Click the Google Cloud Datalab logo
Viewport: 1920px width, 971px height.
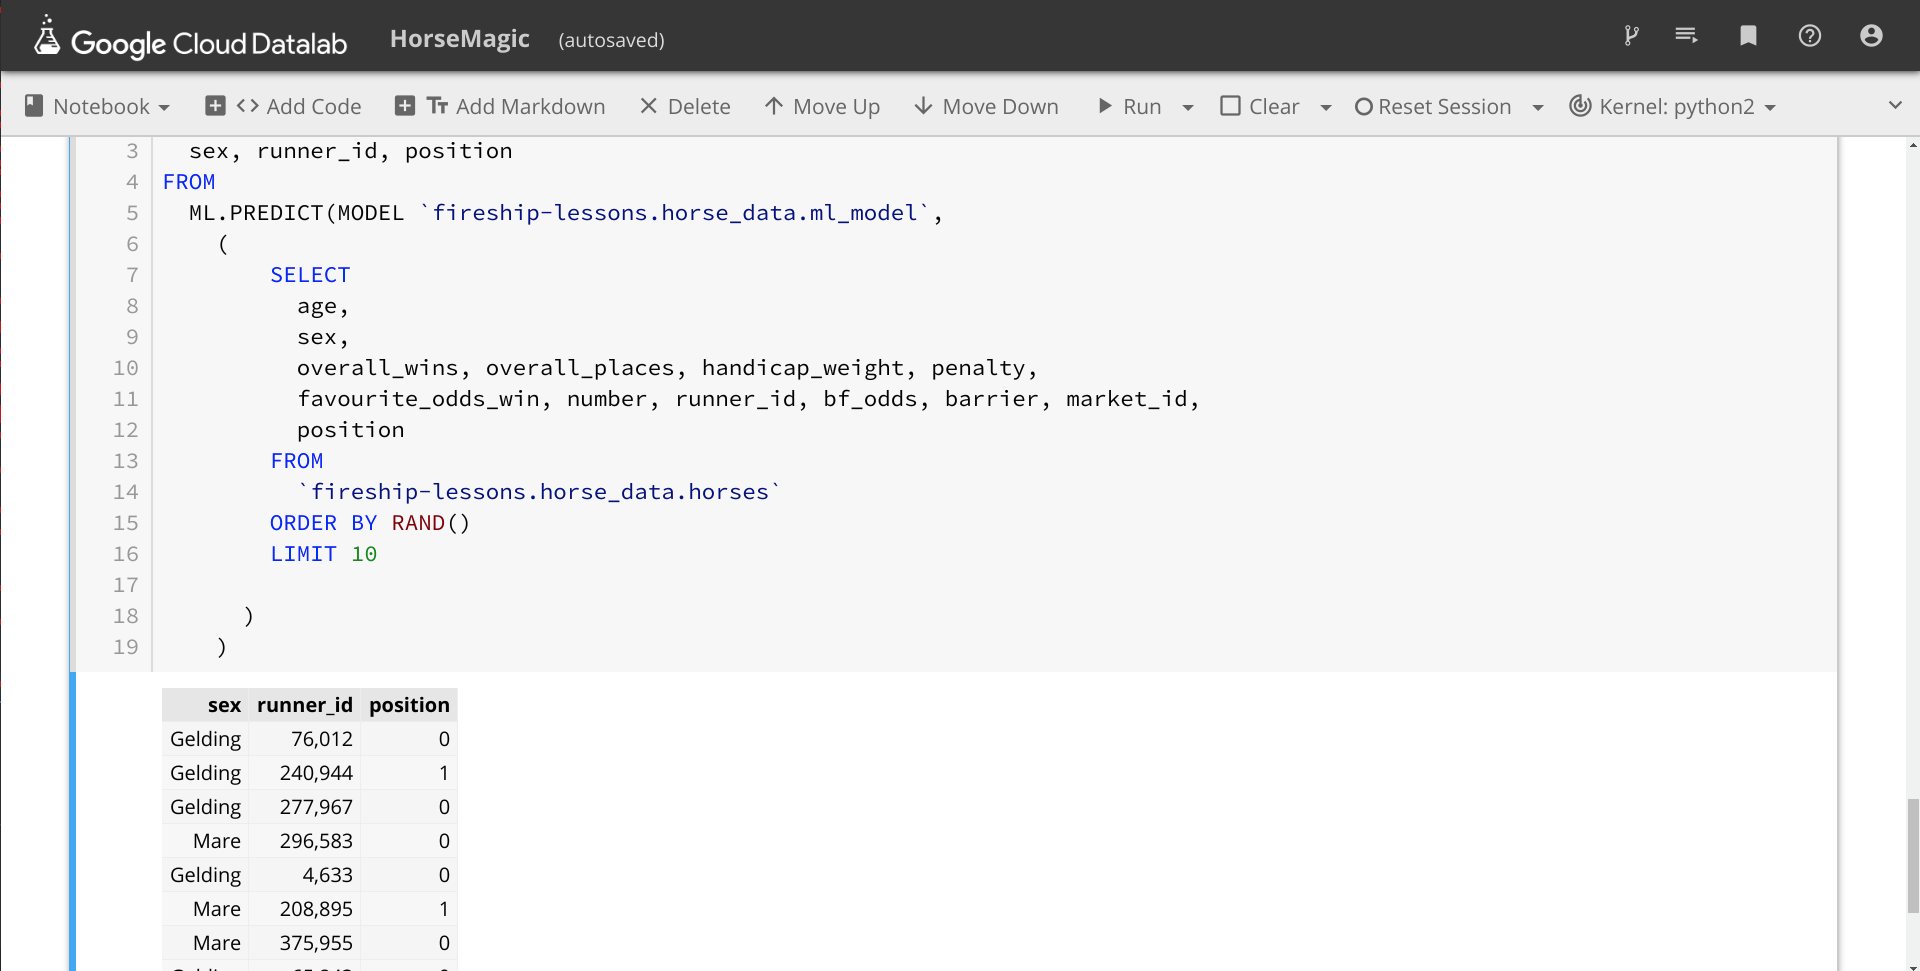[190, 40]
